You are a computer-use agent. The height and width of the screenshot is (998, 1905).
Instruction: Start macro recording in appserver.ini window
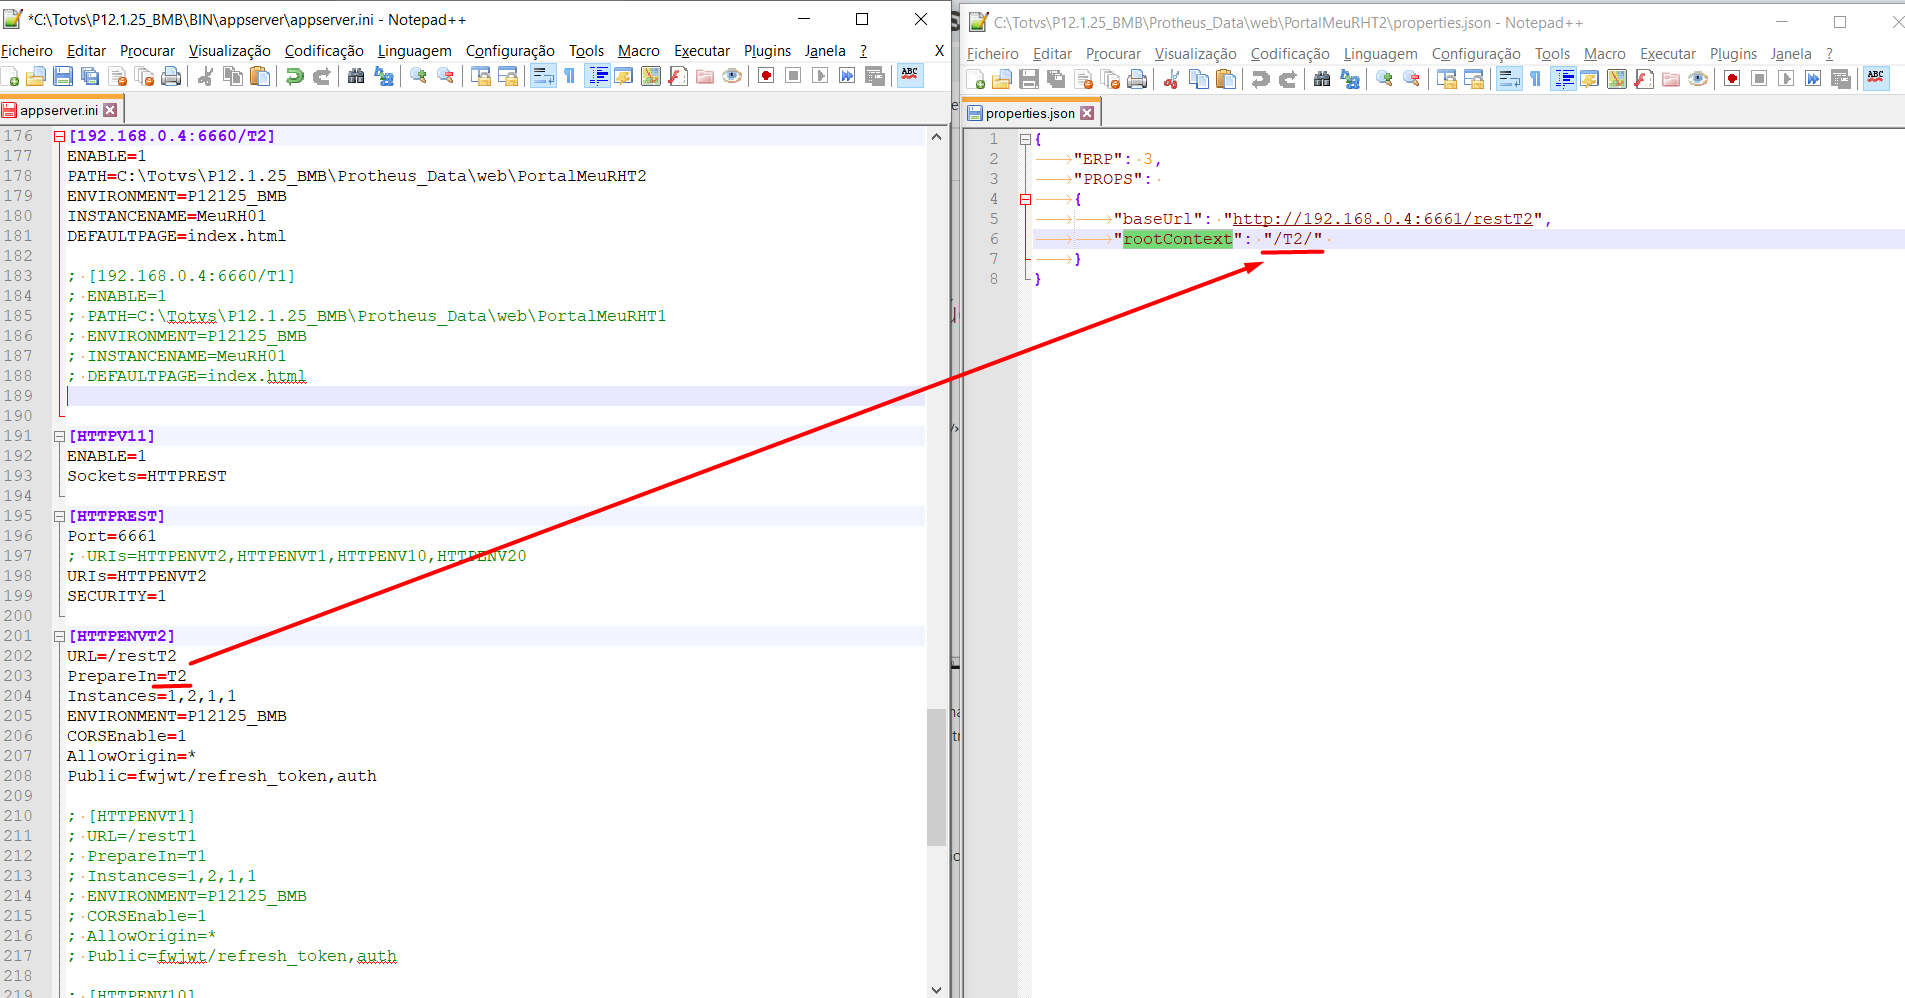pos(766,76)
